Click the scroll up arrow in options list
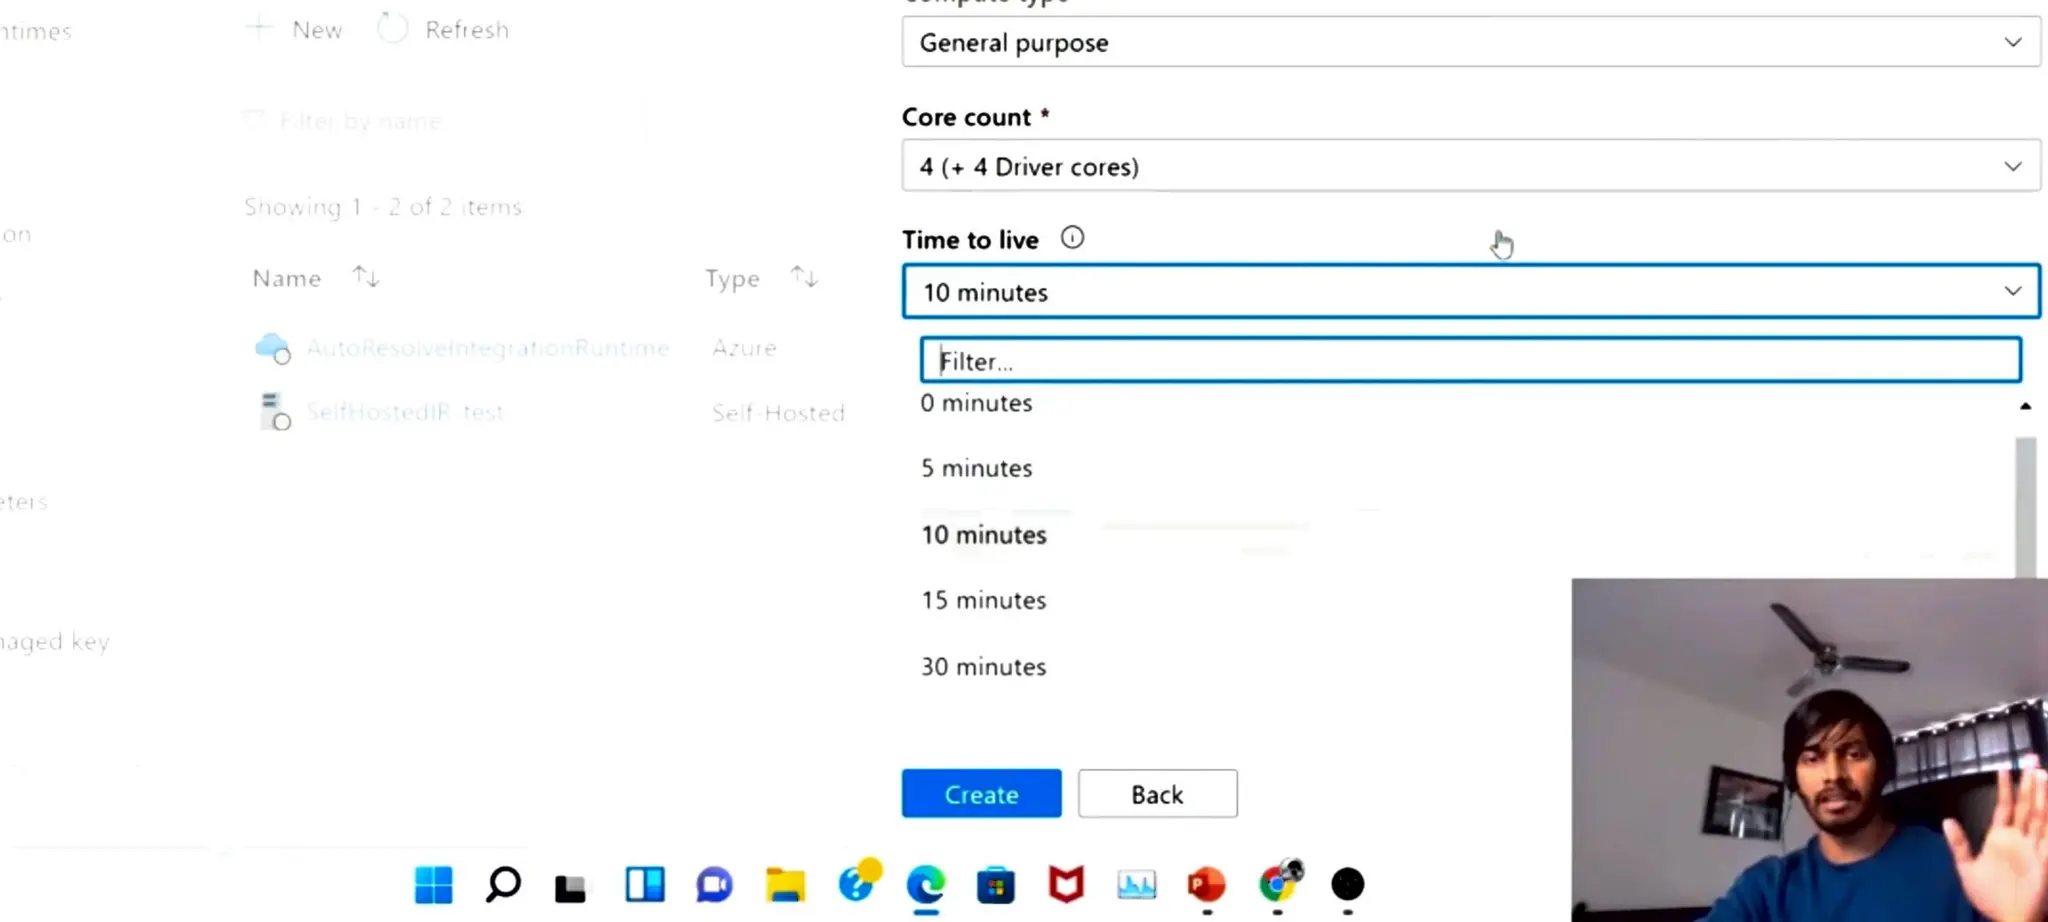 2025,406
